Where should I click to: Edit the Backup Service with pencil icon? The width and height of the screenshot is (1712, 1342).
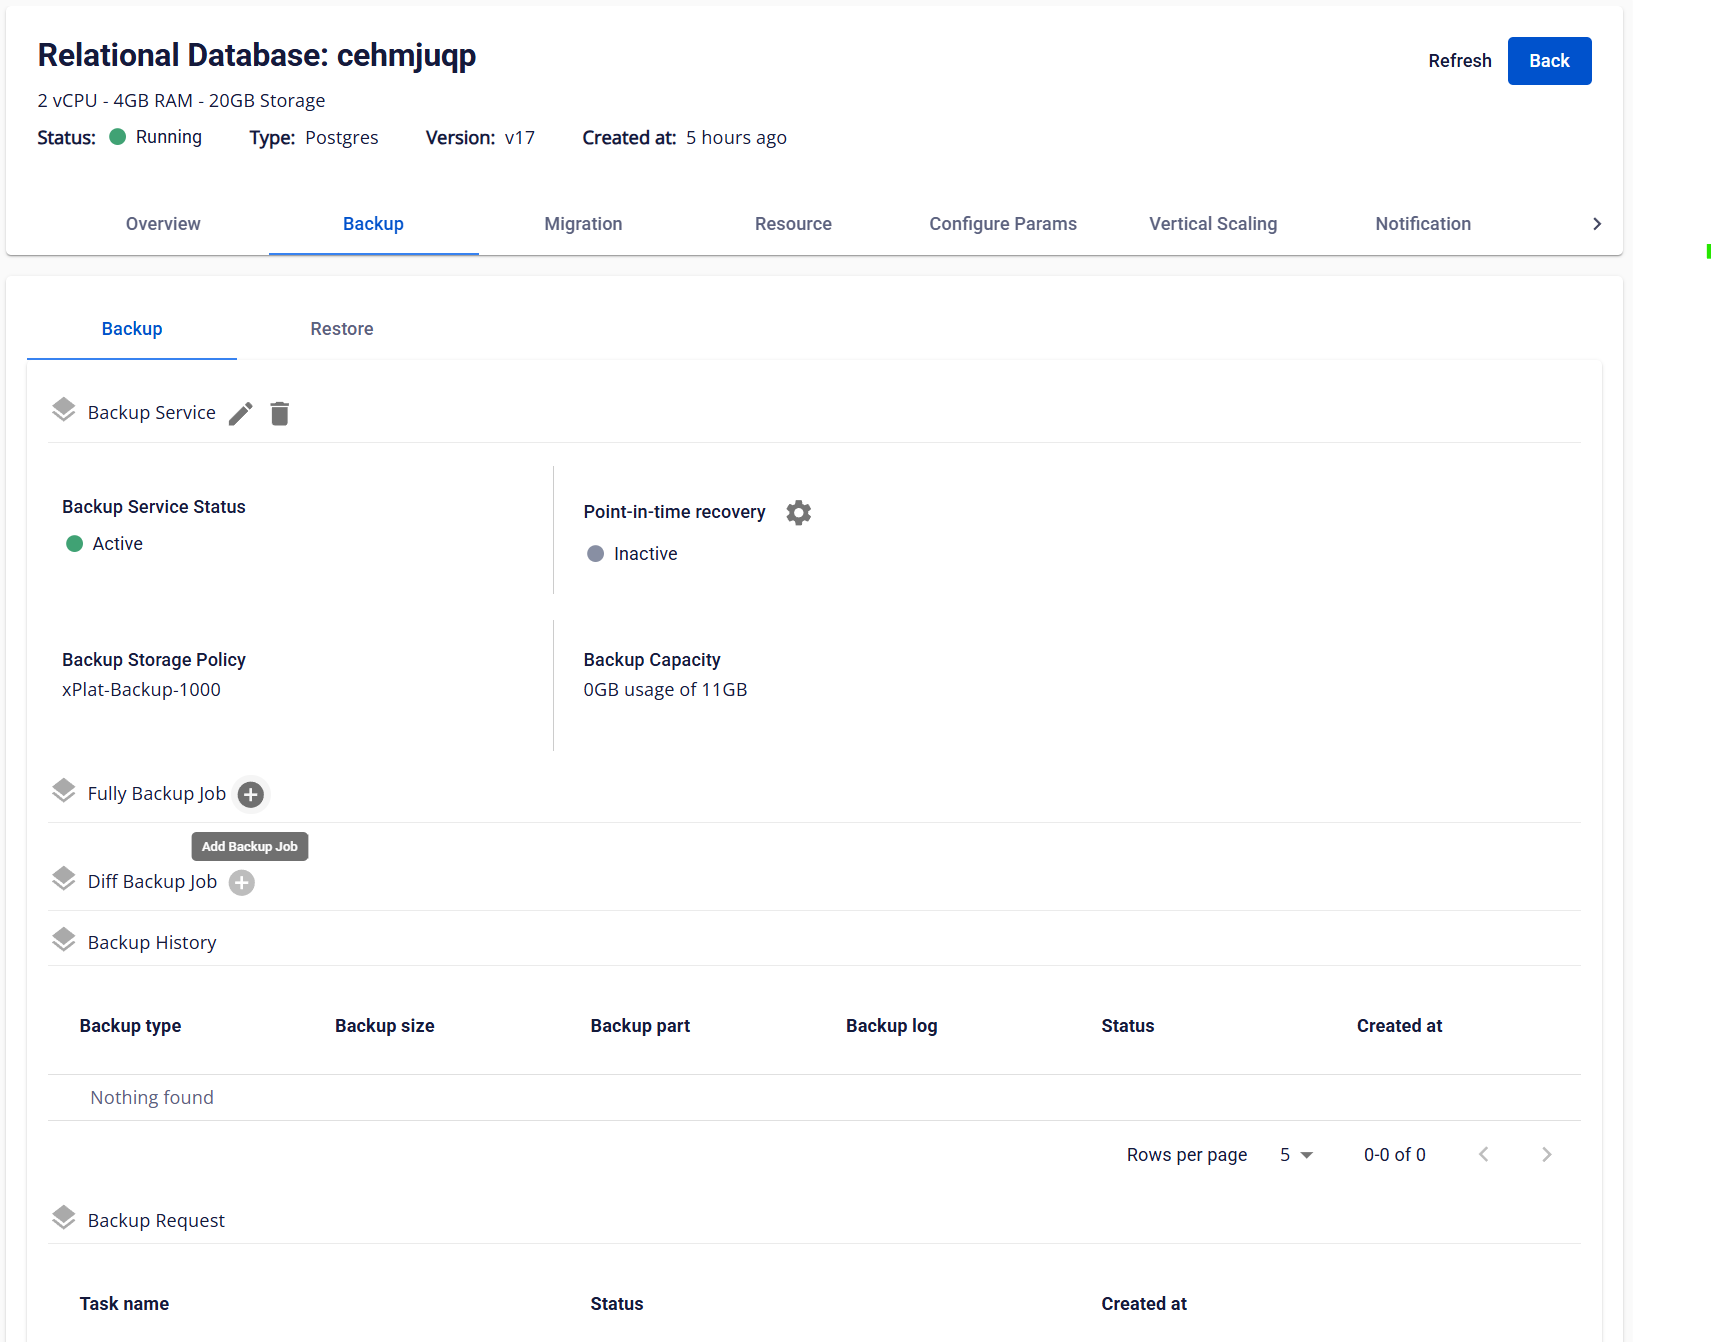click(240, 414)
